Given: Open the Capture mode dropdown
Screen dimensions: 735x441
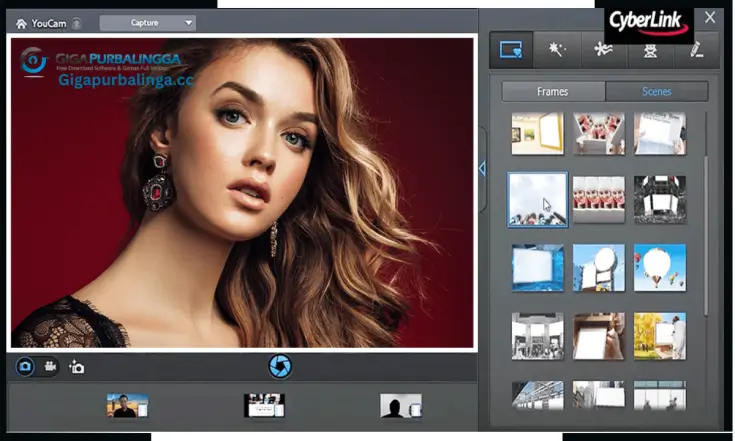Looking at the screenshot, I should click(148, 22).
